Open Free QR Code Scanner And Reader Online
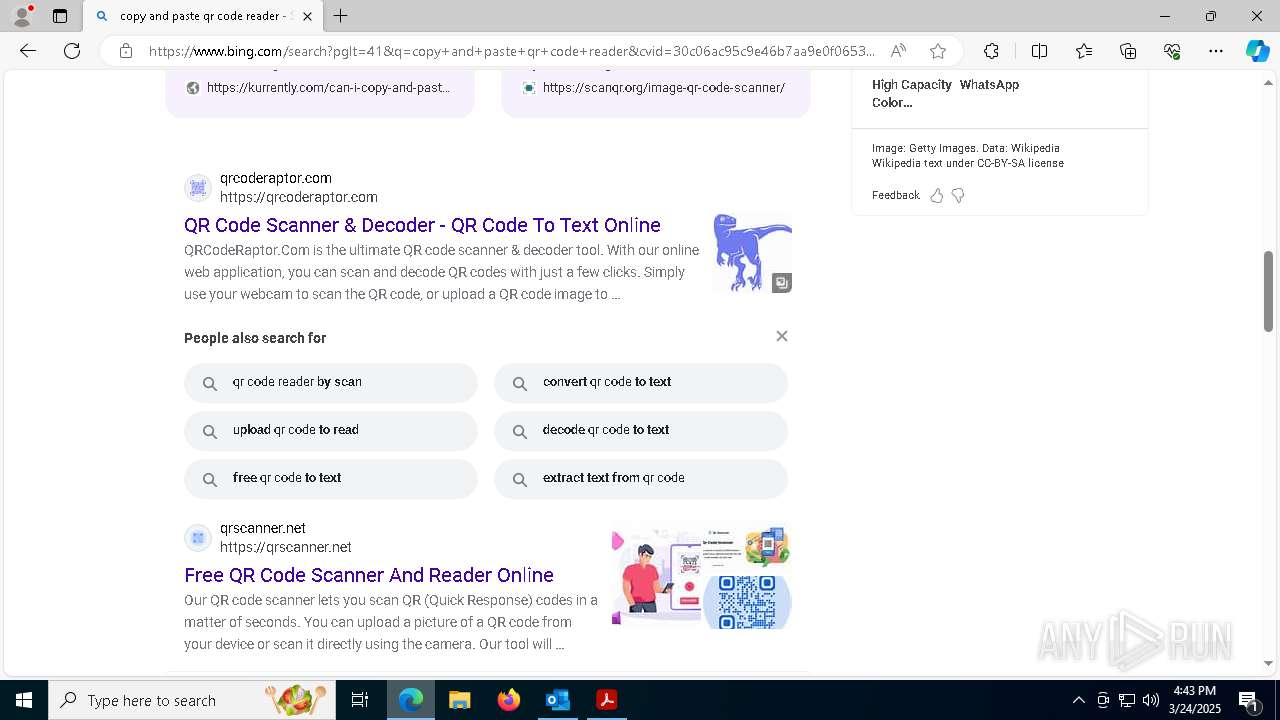 click(369, 575)
